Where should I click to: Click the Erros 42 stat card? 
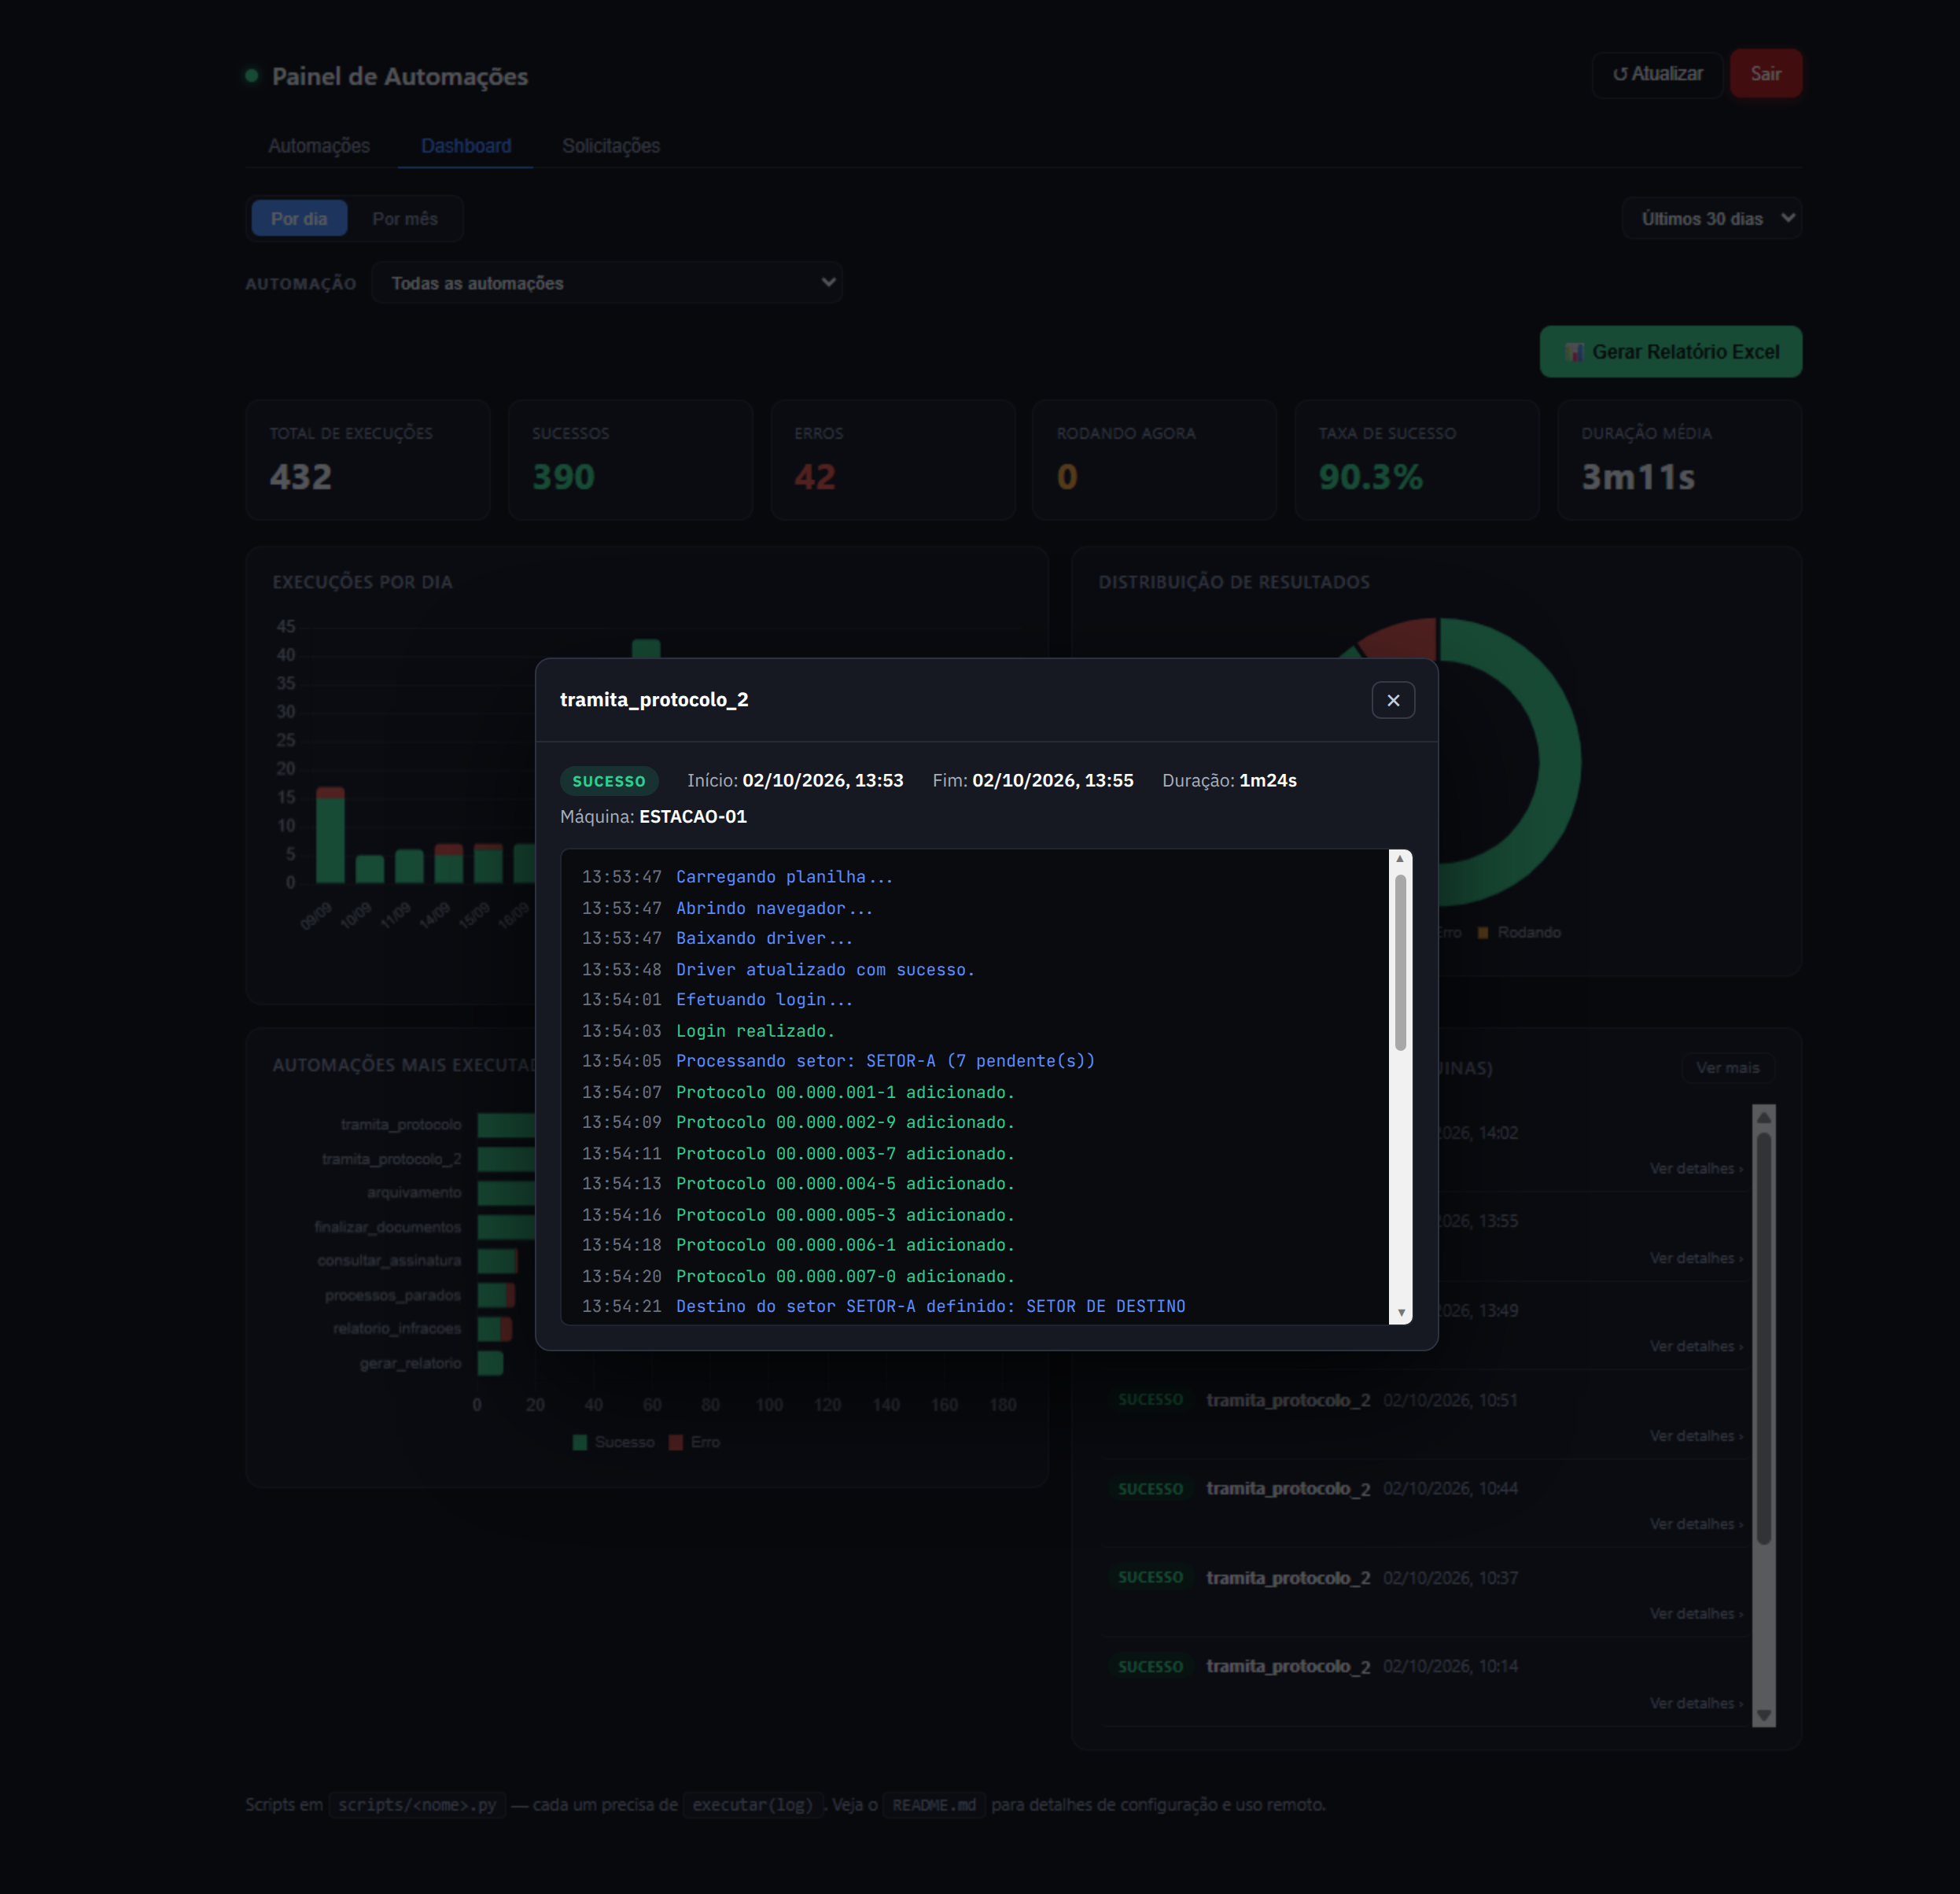click(893, 460)
